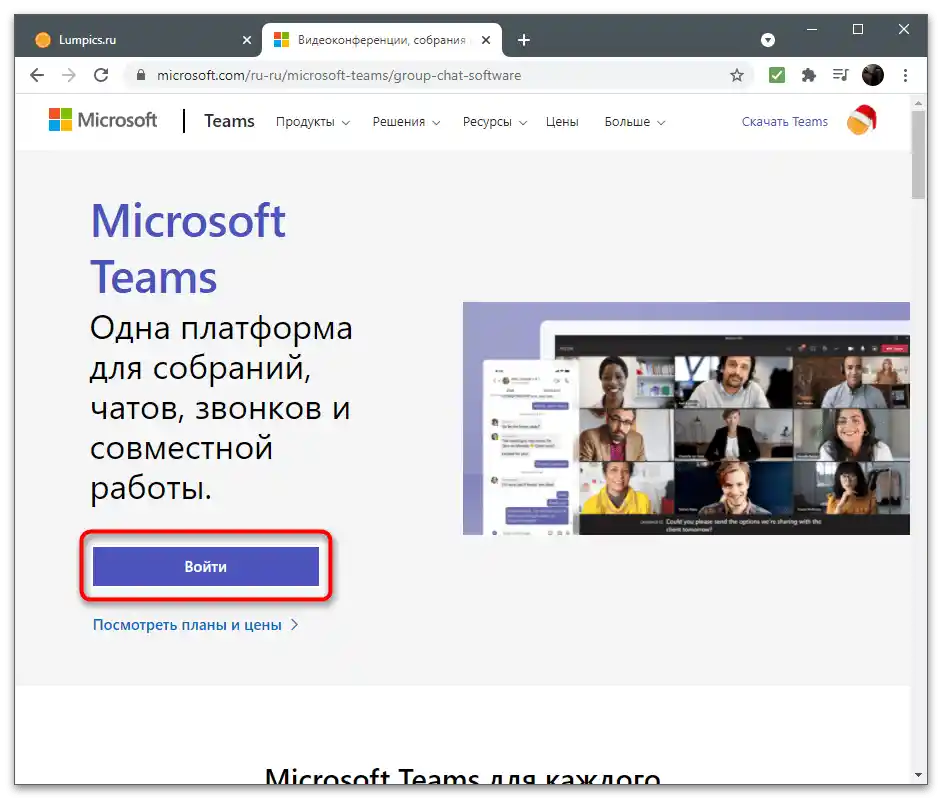Expand the Решения menu
This screenshot has width=942, height=799.
(x=406, y=121)
